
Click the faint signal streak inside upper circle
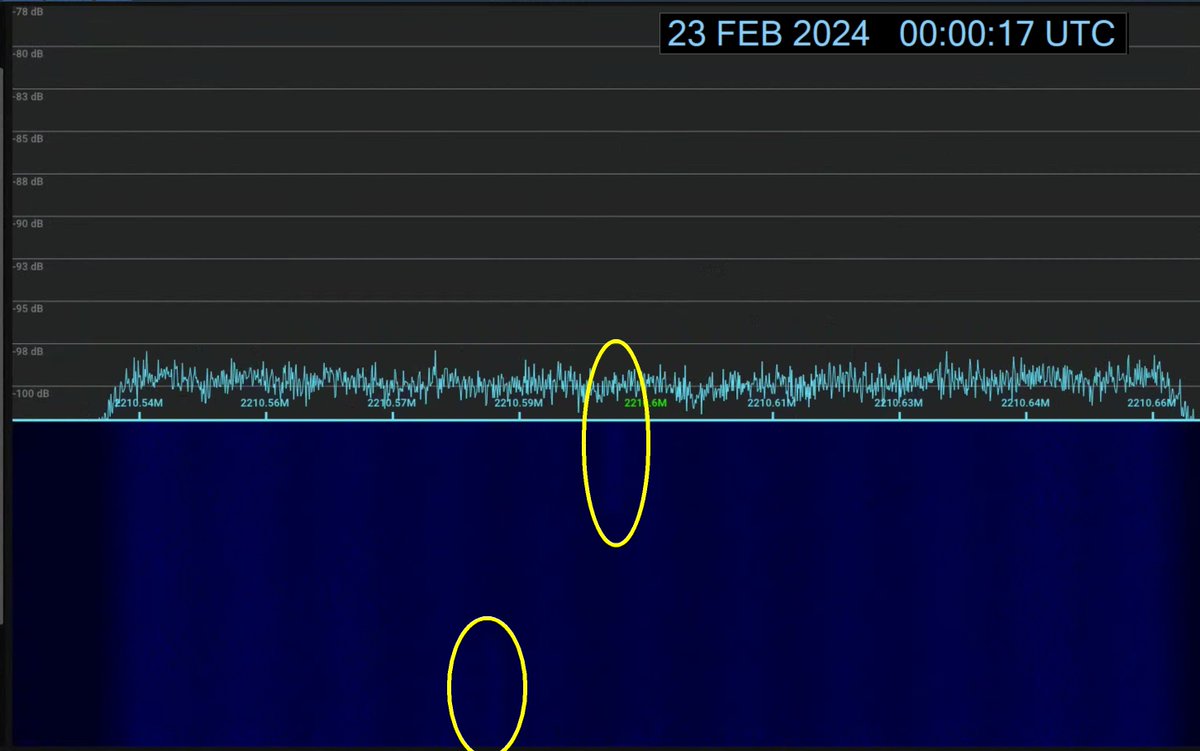(616, 470)
